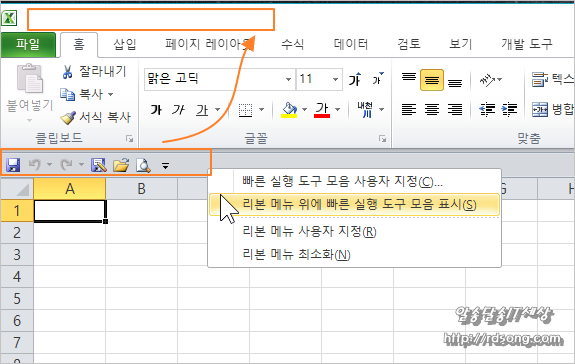This screenshot has height=364, width=575.
Task: Switch to 개발 도구 tab
Action: tap(526, 44)
